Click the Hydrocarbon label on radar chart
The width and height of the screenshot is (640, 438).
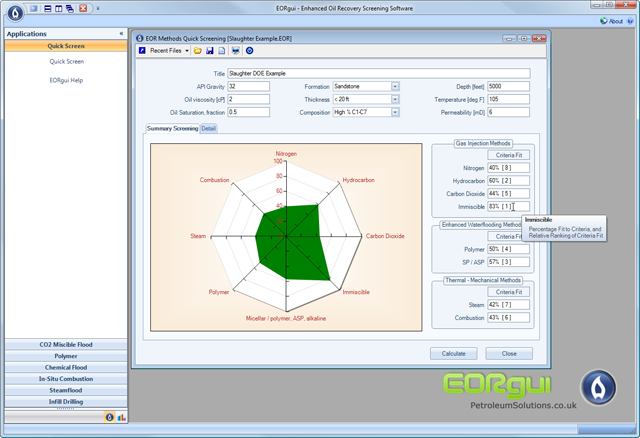358,180
